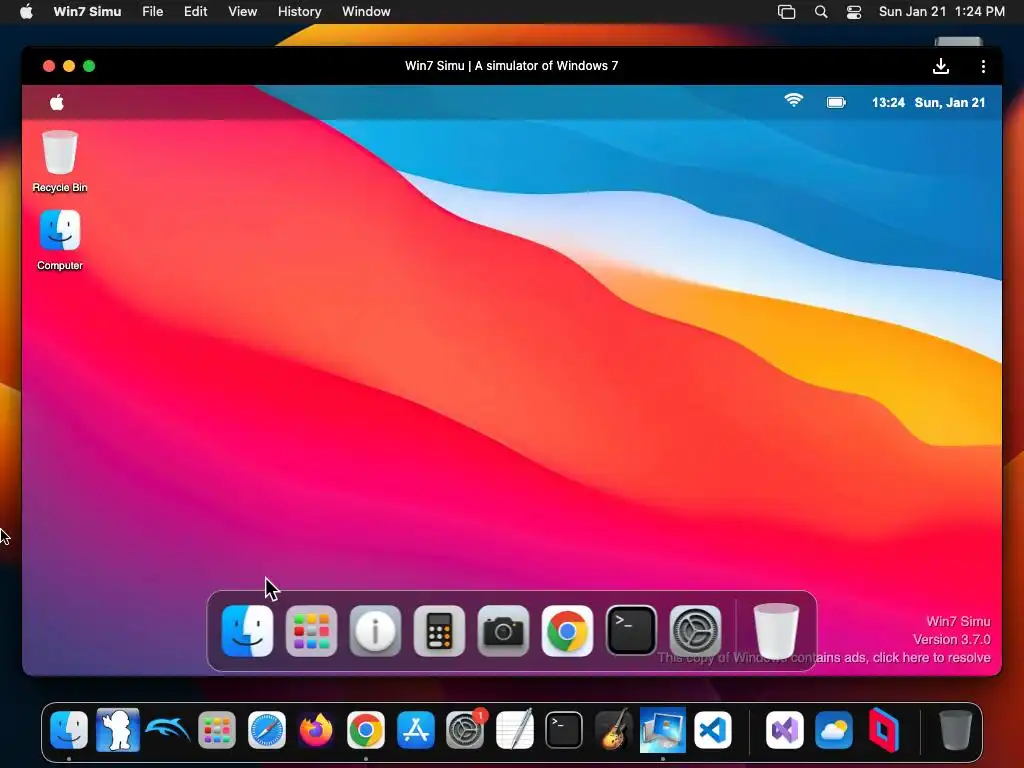This screenshot has width=1024, height=768.
Task: Open TextEdit in the macOS dock
Action: 515,730
